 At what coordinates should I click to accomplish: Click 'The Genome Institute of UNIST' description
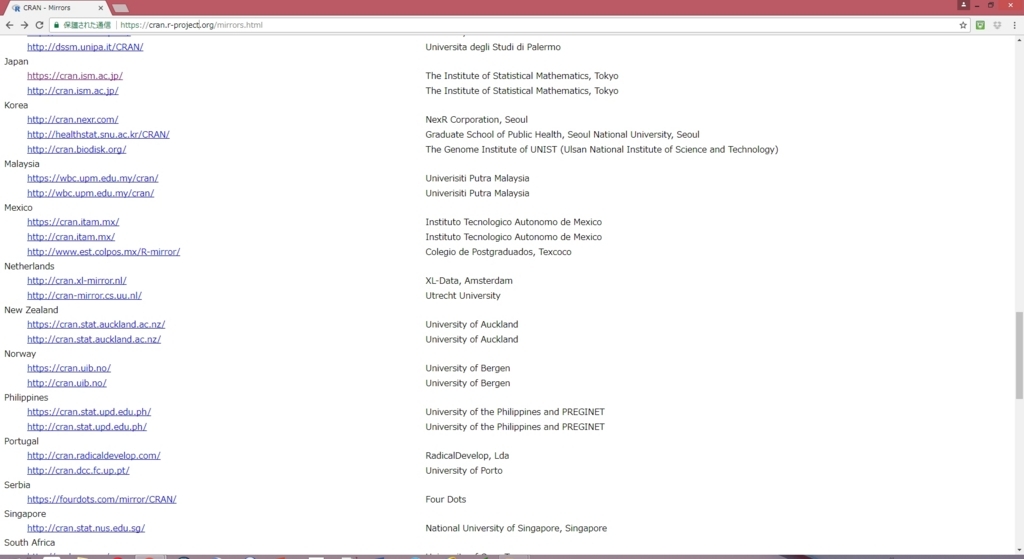point(602,150)
